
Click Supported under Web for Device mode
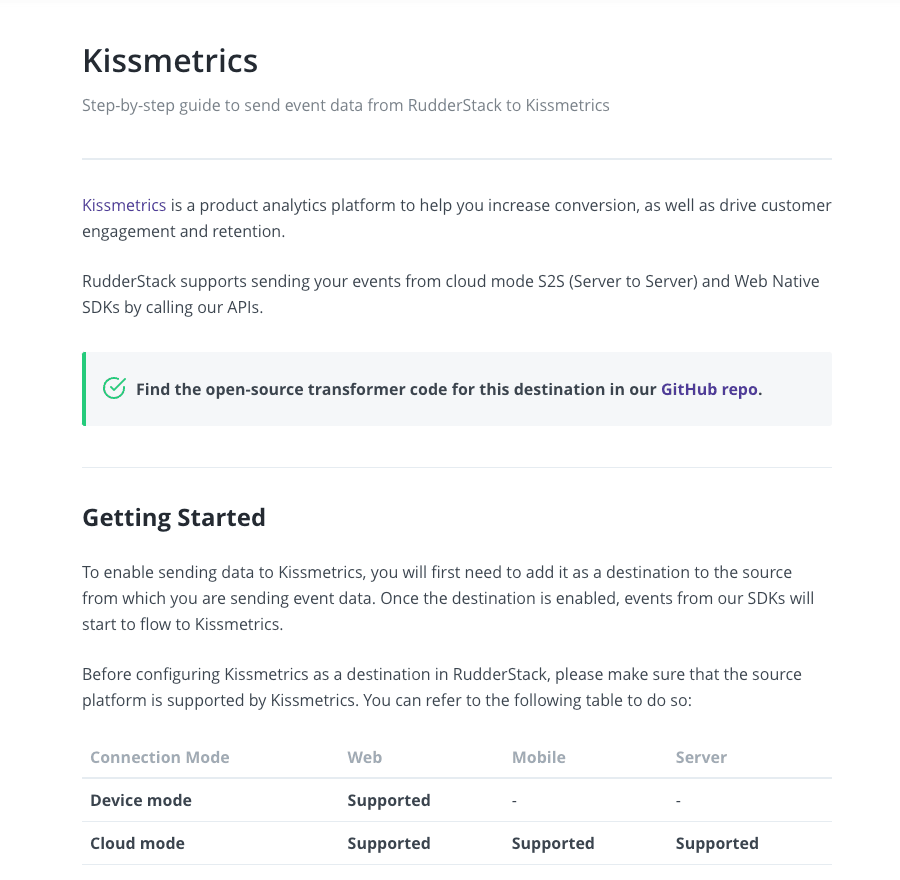pos(389,800)
